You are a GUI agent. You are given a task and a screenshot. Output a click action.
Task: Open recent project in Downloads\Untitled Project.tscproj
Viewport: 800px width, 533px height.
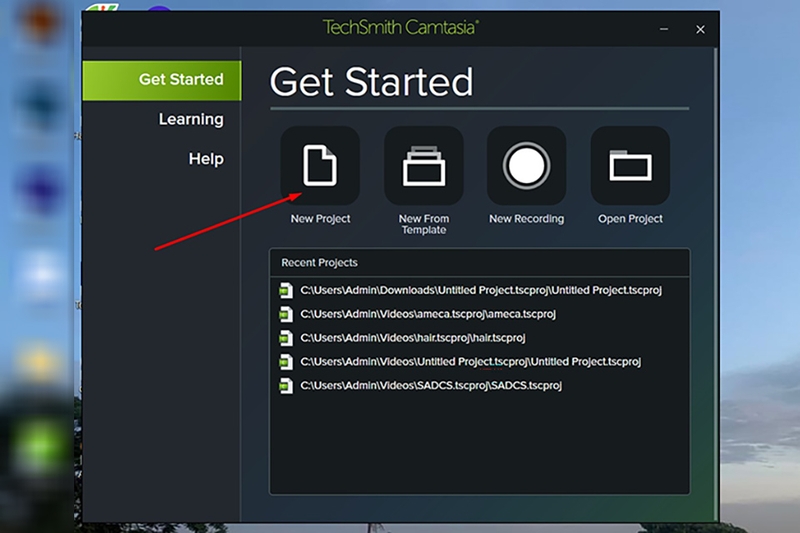[x=481, y=290]
